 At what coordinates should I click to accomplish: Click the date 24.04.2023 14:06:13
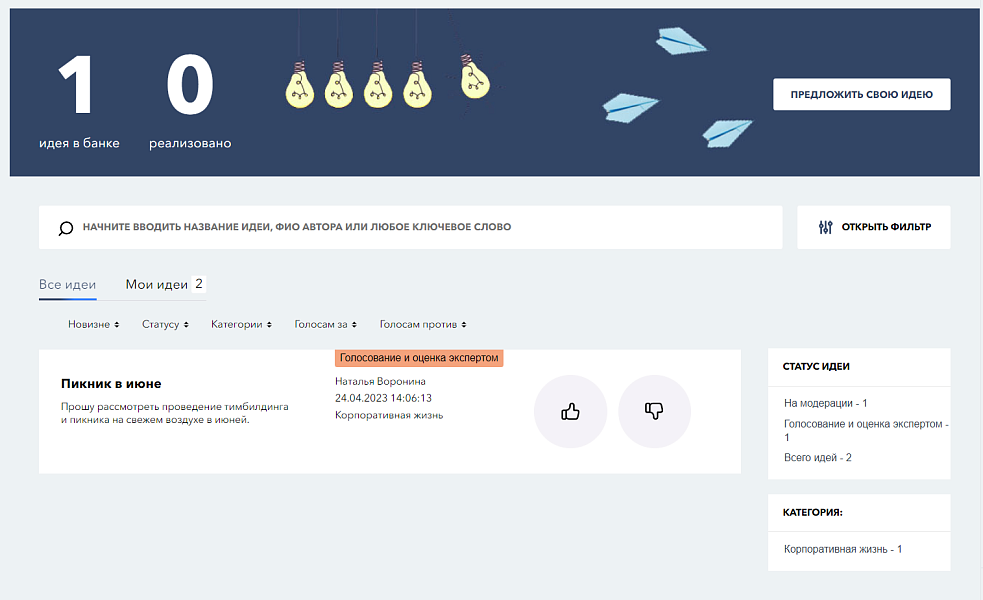pyautogui.click(x=383, y=398)
